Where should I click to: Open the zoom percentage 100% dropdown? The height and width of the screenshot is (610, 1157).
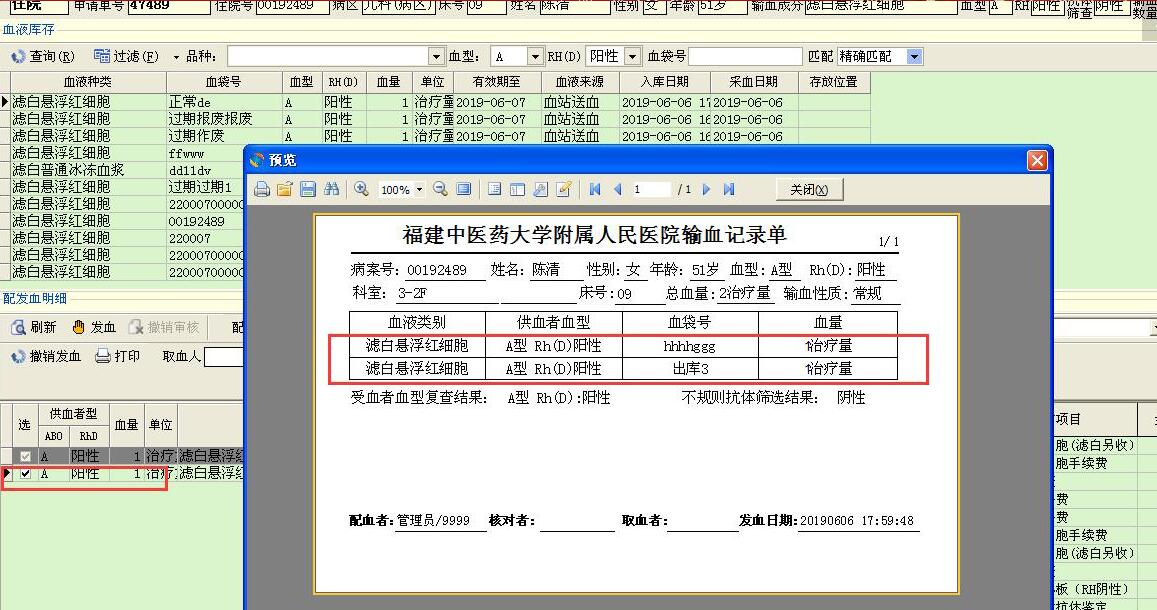tap(419, 190)
